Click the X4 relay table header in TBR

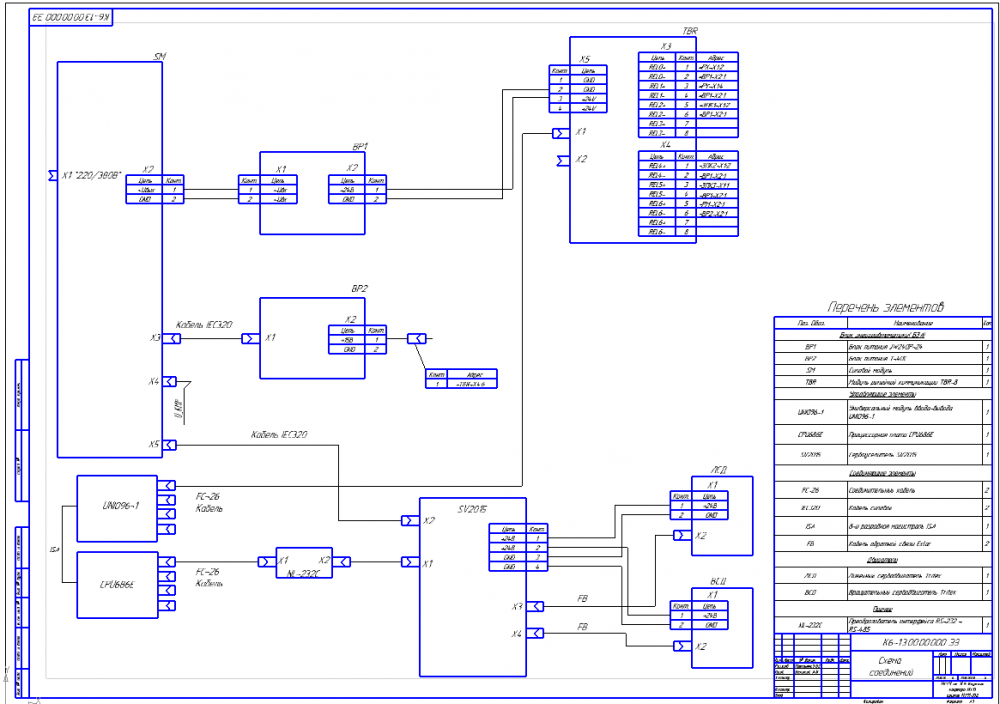(x=666, y=145)
